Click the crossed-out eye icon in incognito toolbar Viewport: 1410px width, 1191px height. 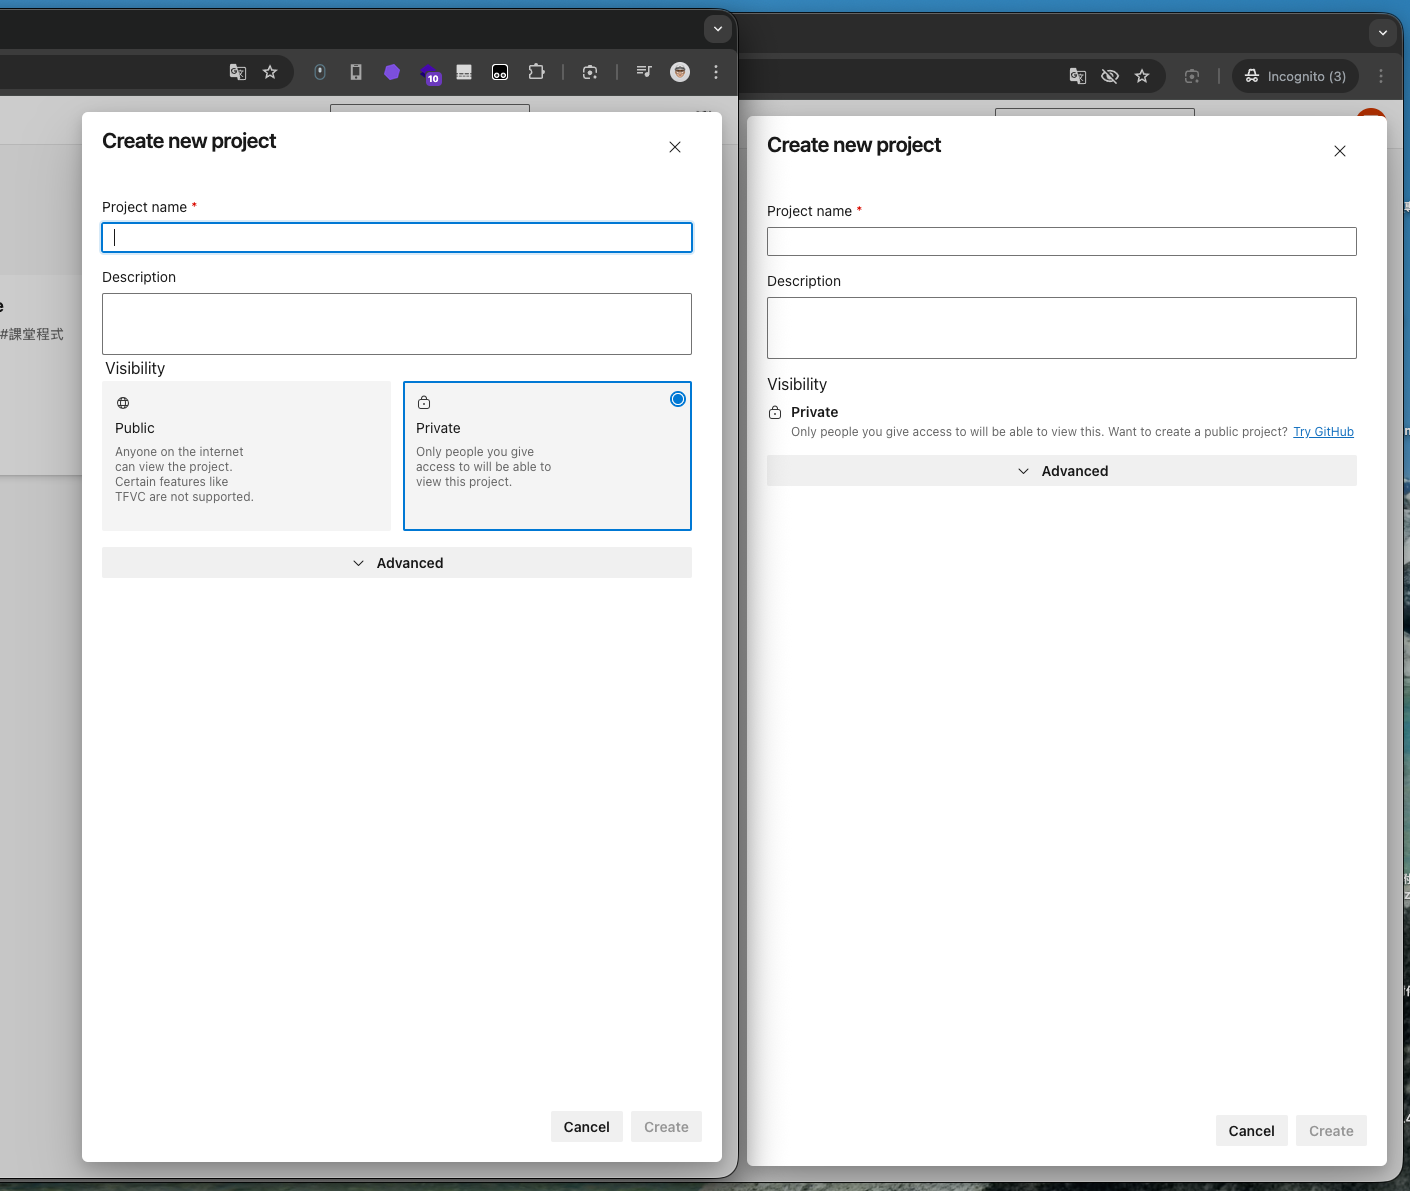coord(1110,76)
